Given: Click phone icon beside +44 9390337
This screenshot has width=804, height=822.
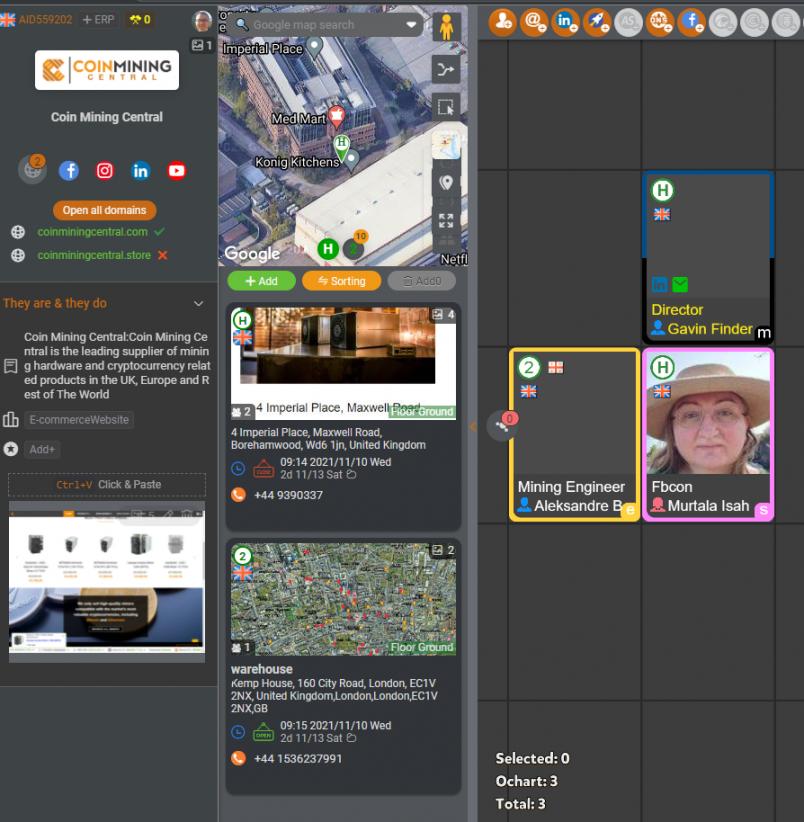Looking at the screenshot, I should [x=238, y=495].
